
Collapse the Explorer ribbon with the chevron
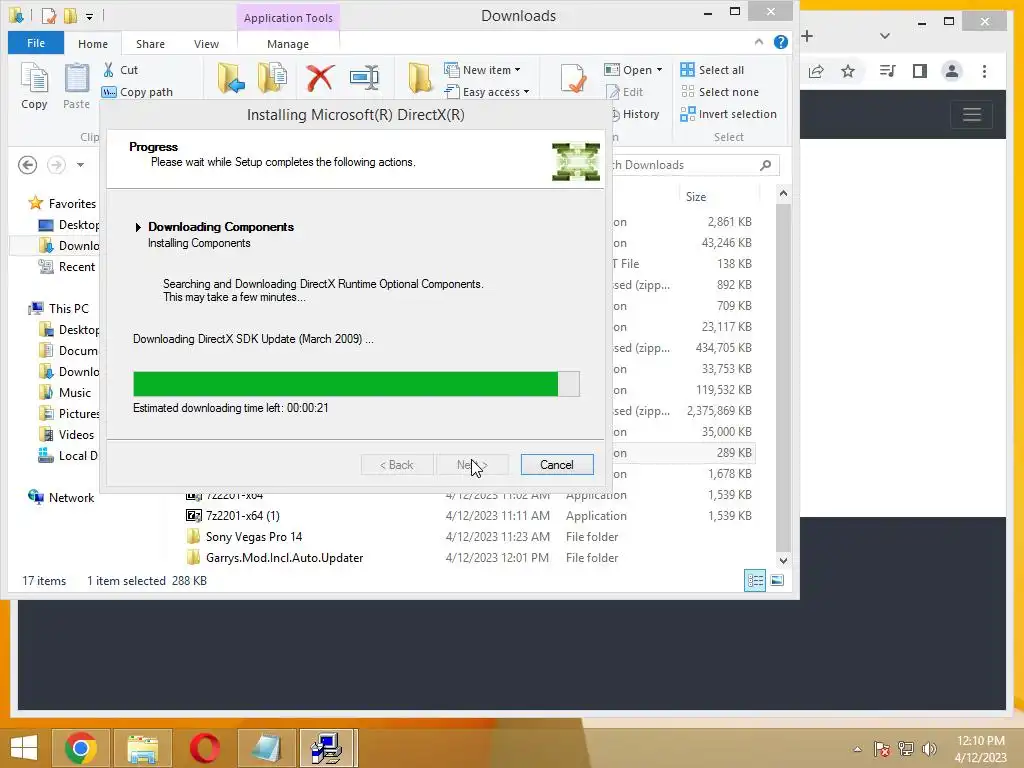758,42
